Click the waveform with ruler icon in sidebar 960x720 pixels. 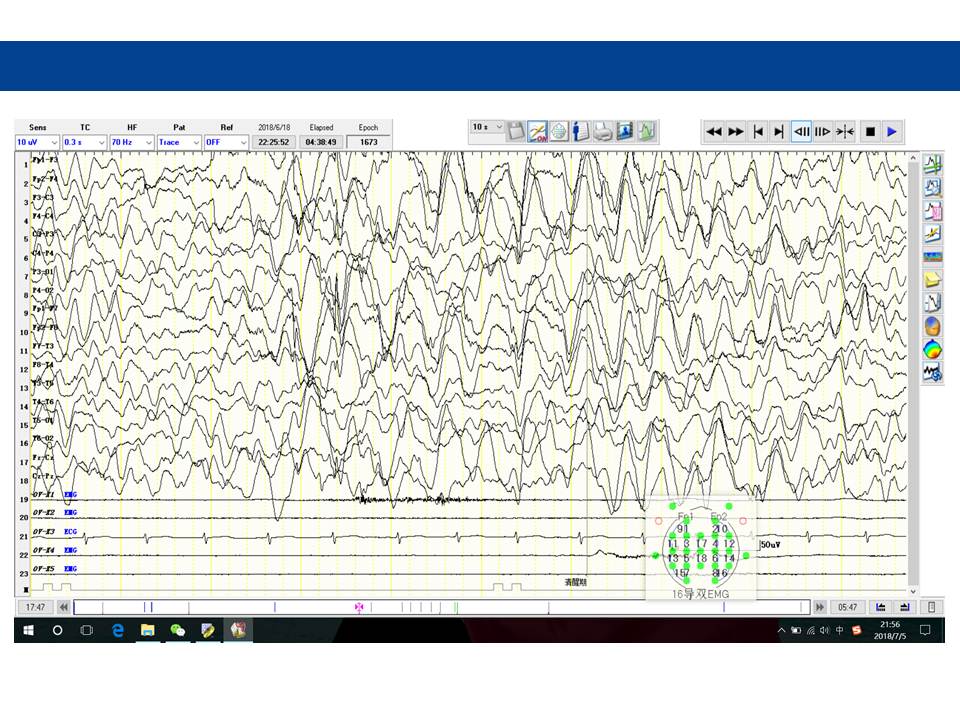tap(932, 303)
